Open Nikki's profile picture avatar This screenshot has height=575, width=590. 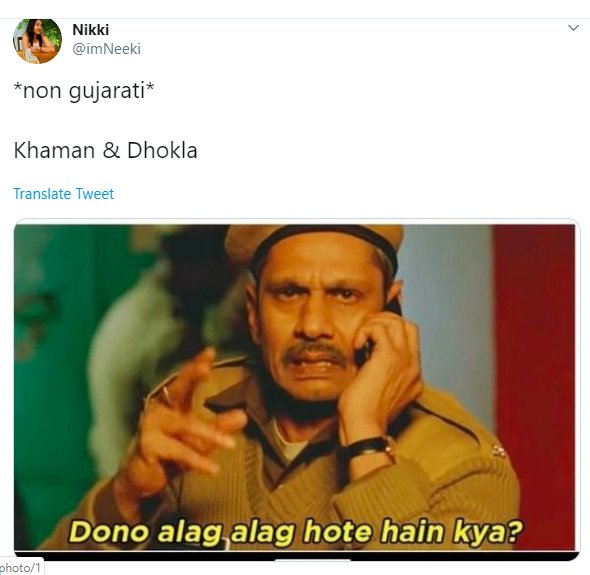click(x=37, y=41)
